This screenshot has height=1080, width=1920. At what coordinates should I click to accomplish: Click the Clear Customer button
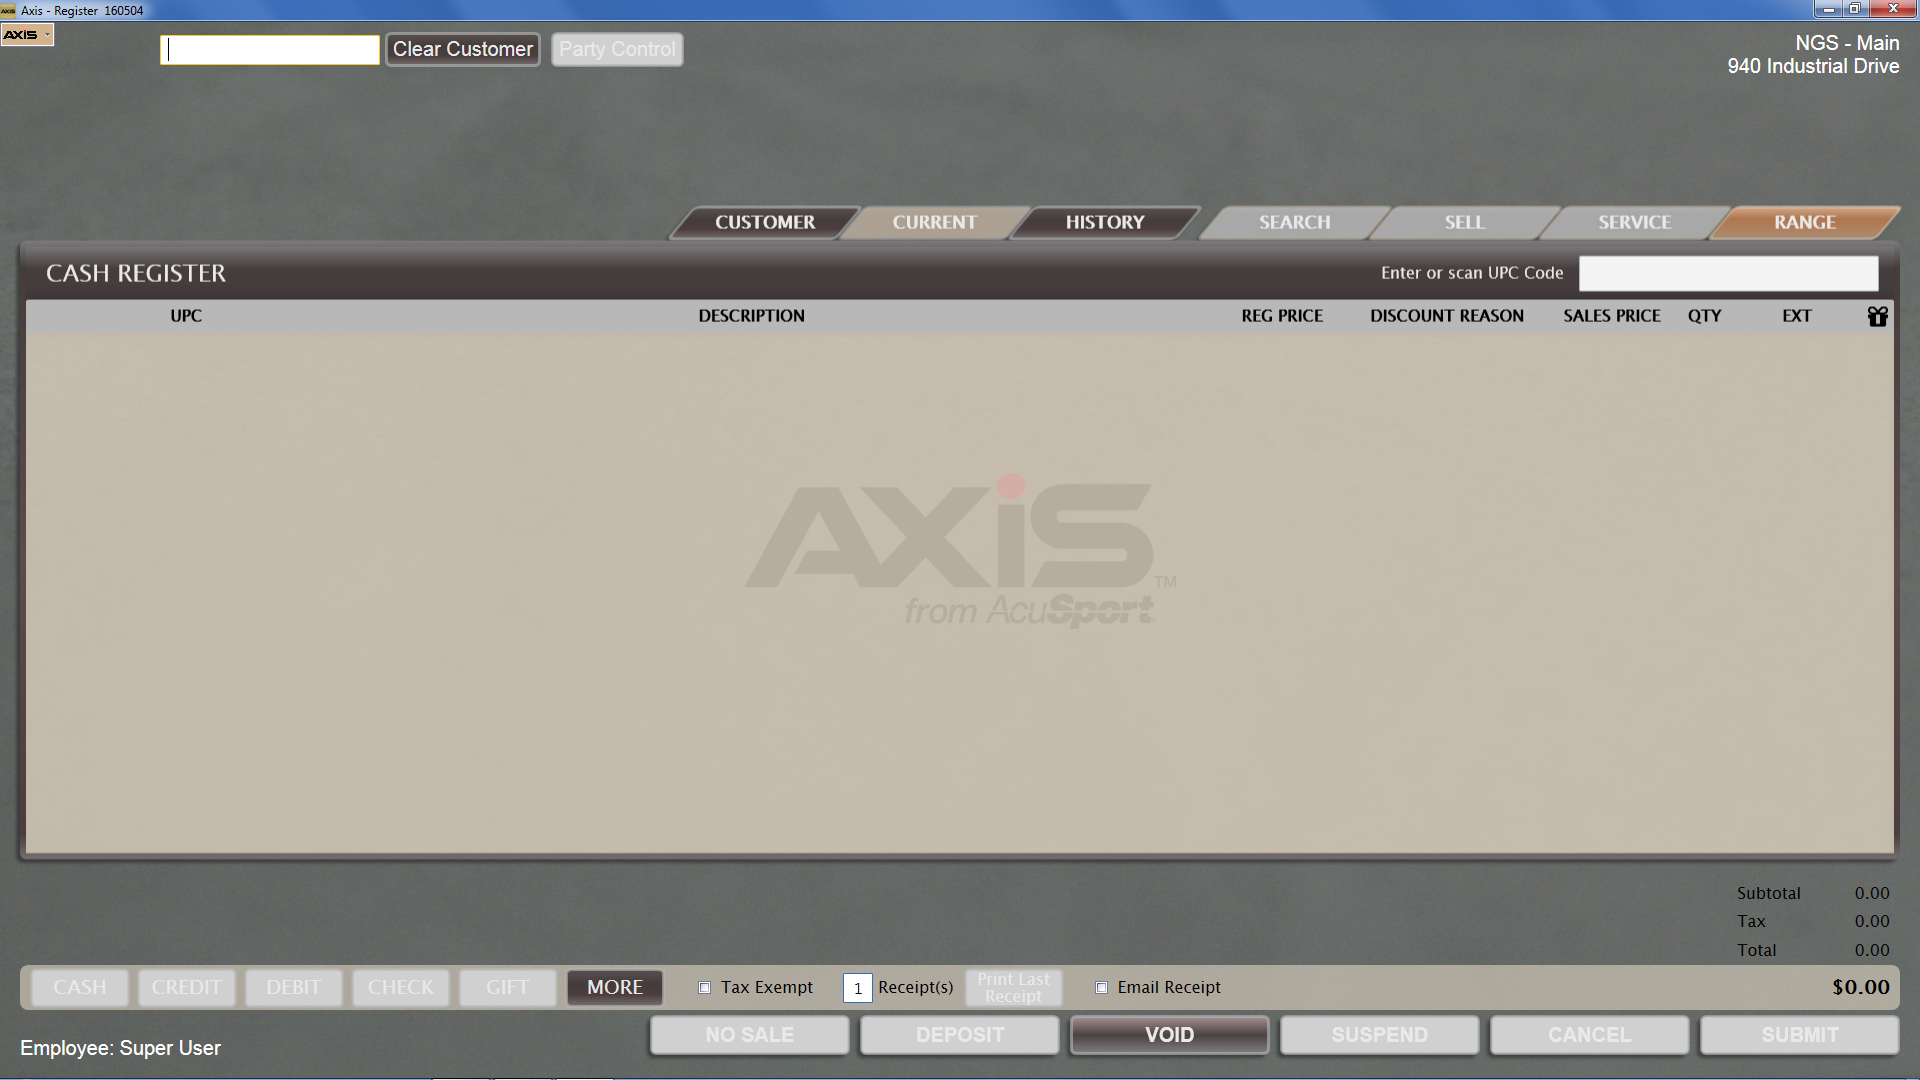tap(463, 49)
